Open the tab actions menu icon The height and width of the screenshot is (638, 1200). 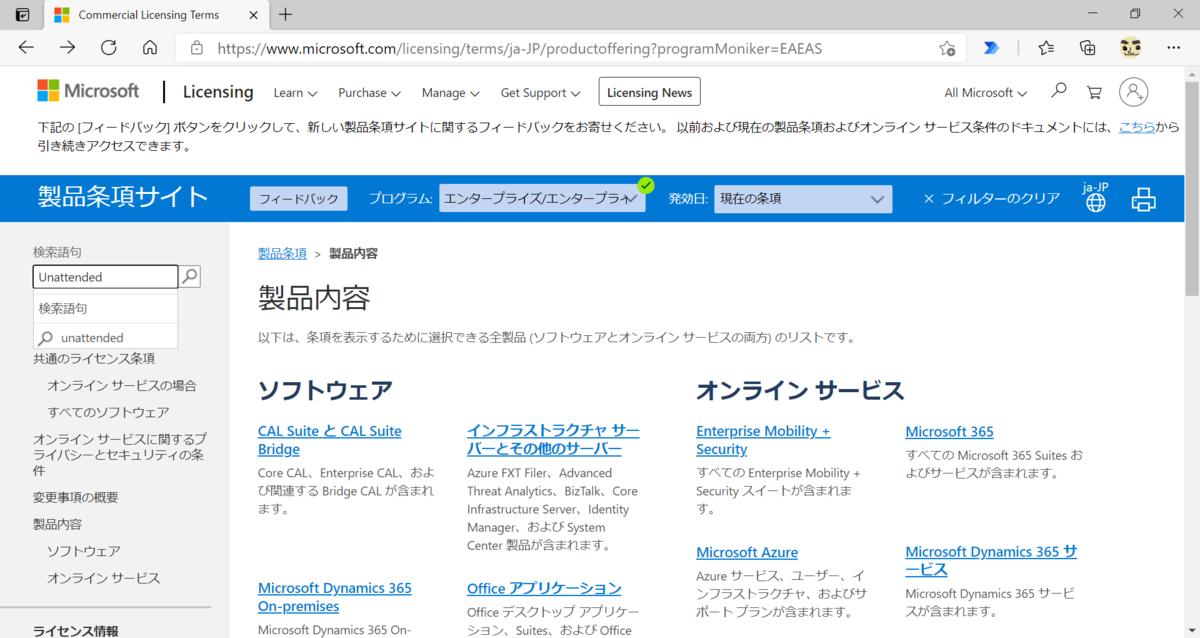(22, 14)
